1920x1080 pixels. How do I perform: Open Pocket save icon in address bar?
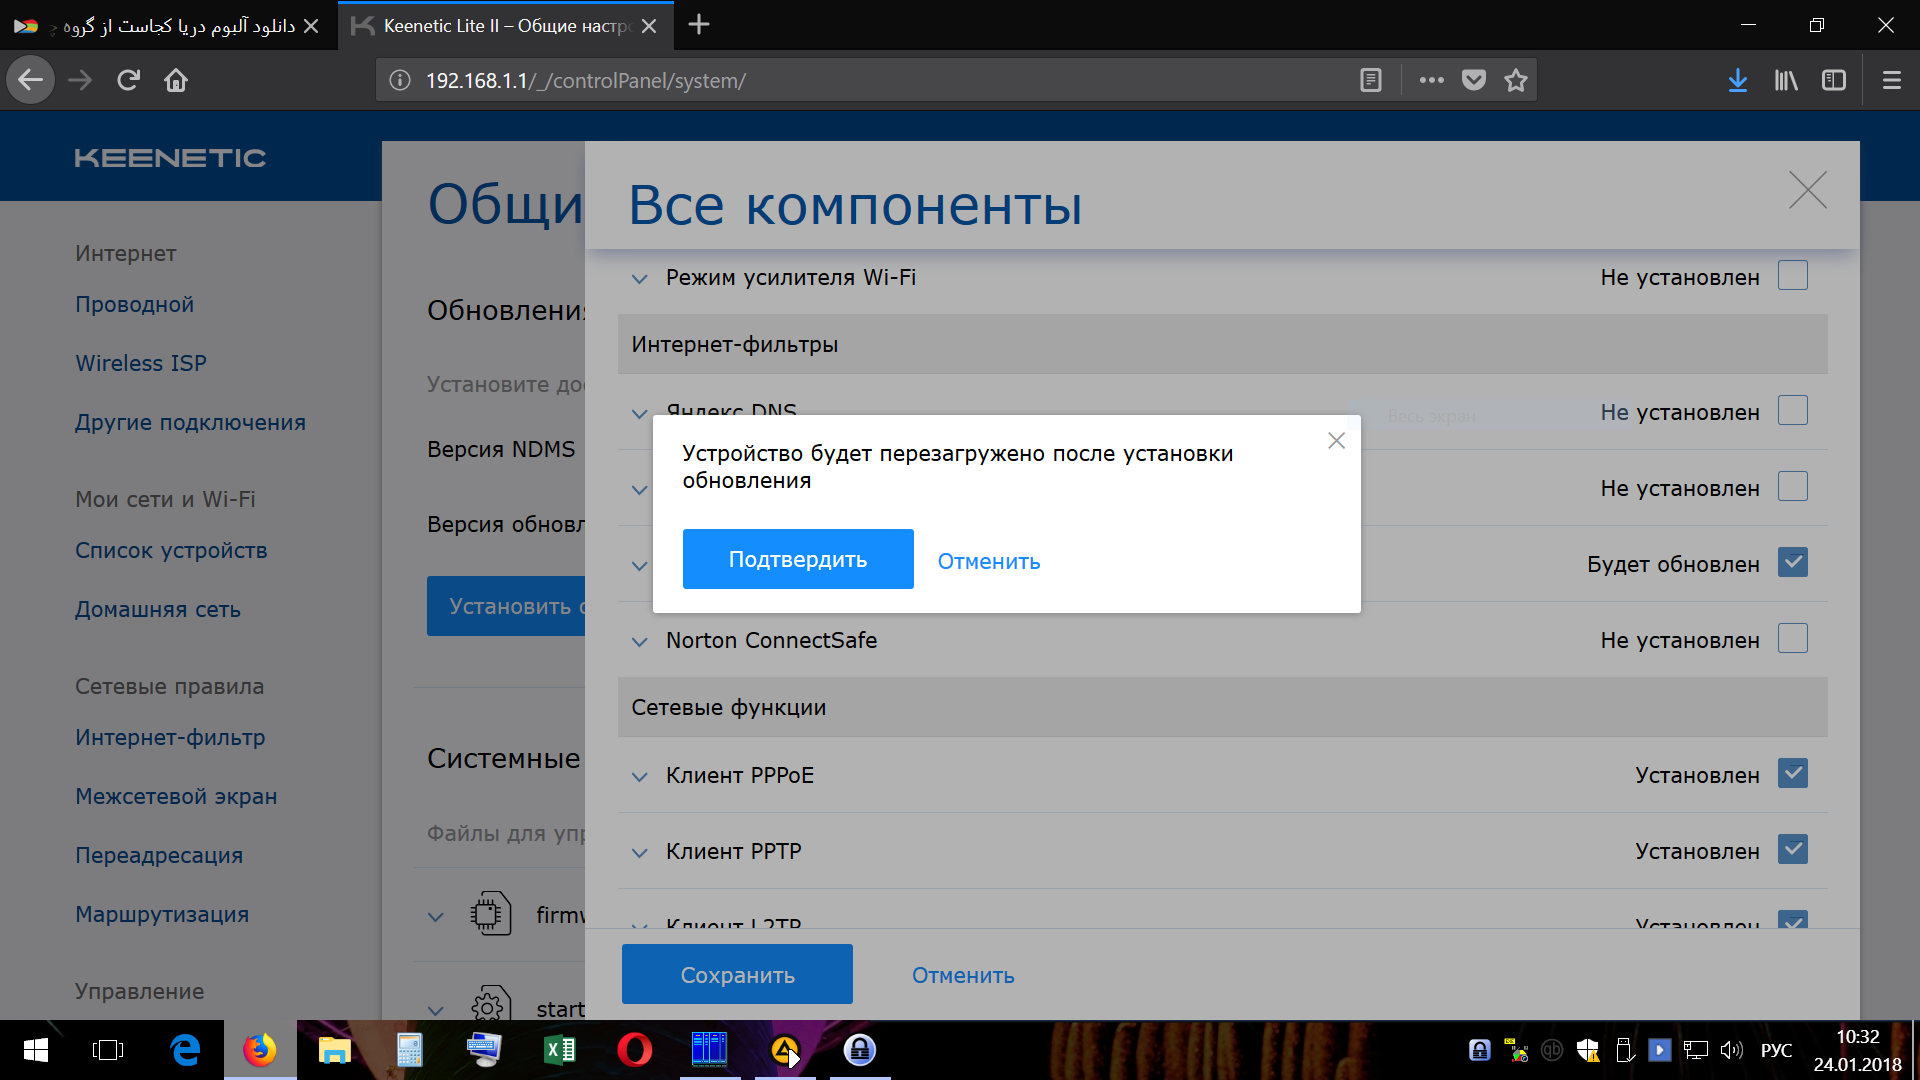1474,80
